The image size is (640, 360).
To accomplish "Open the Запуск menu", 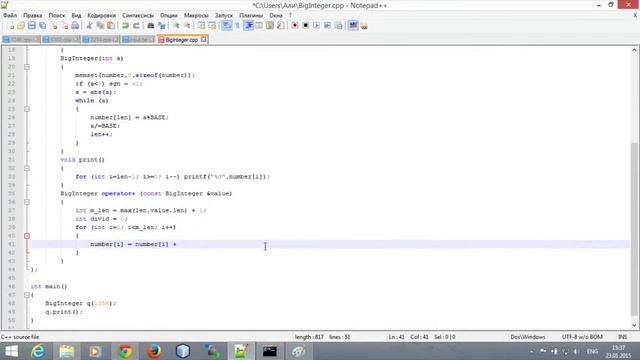I will pos(224,15).
